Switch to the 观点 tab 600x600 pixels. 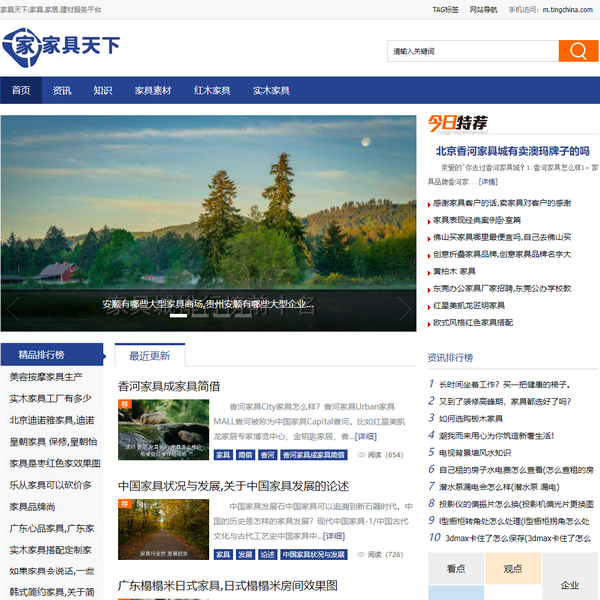point(513,569)
